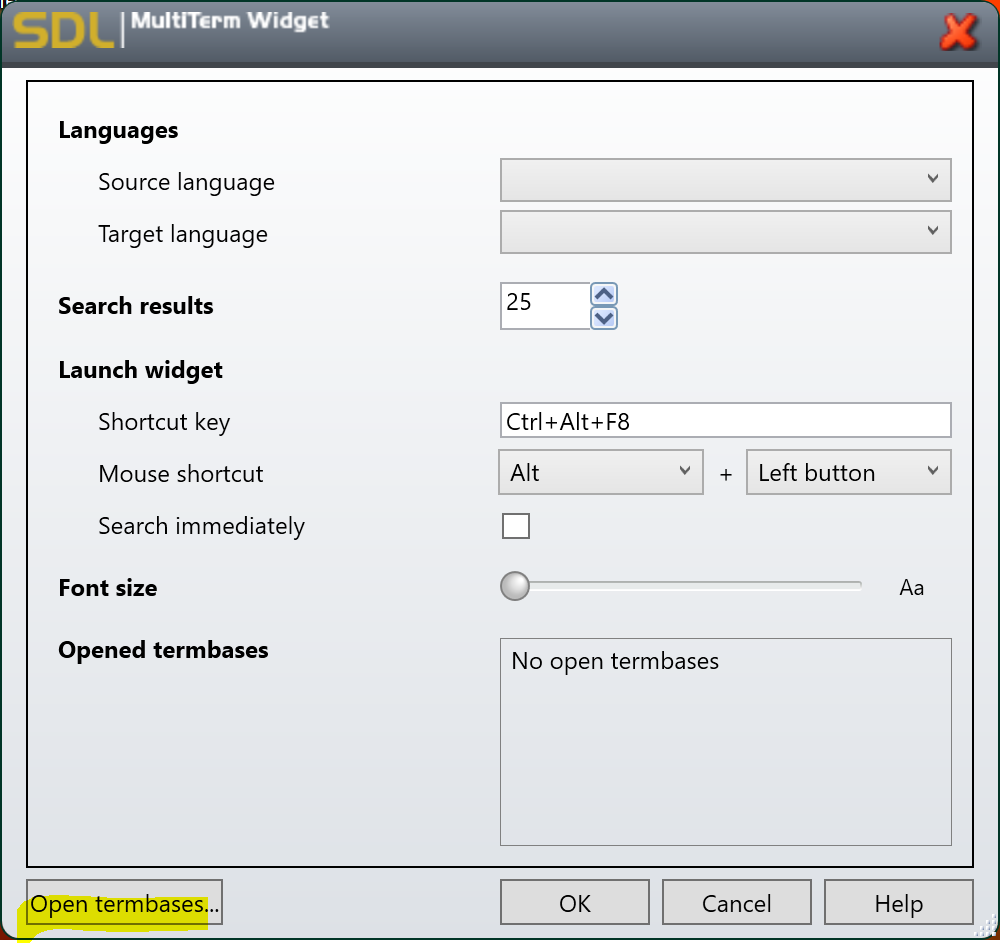Adjust the Font size slider handle
Viewport: 1000px width, 943px height.
[x=514, y=586]
